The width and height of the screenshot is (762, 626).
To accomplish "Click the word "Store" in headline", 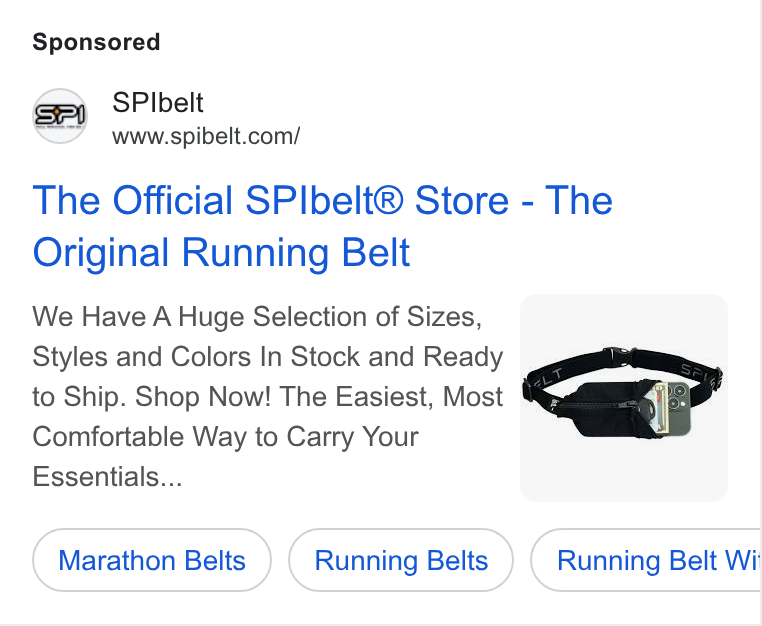I will (462, 200).
